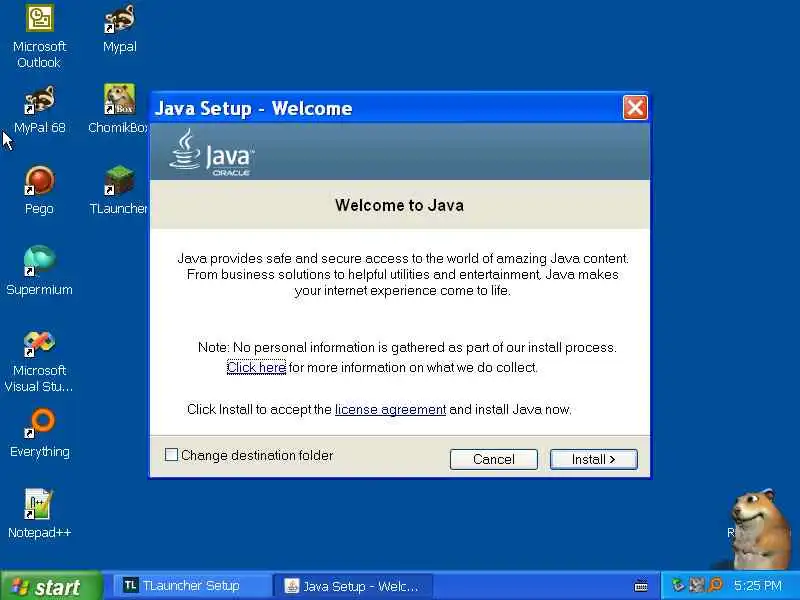Image resolution: width=800 pixels, height=600 pixels.
Task: Open the on-screen keyboard tray icon
Action: (641, 586)
